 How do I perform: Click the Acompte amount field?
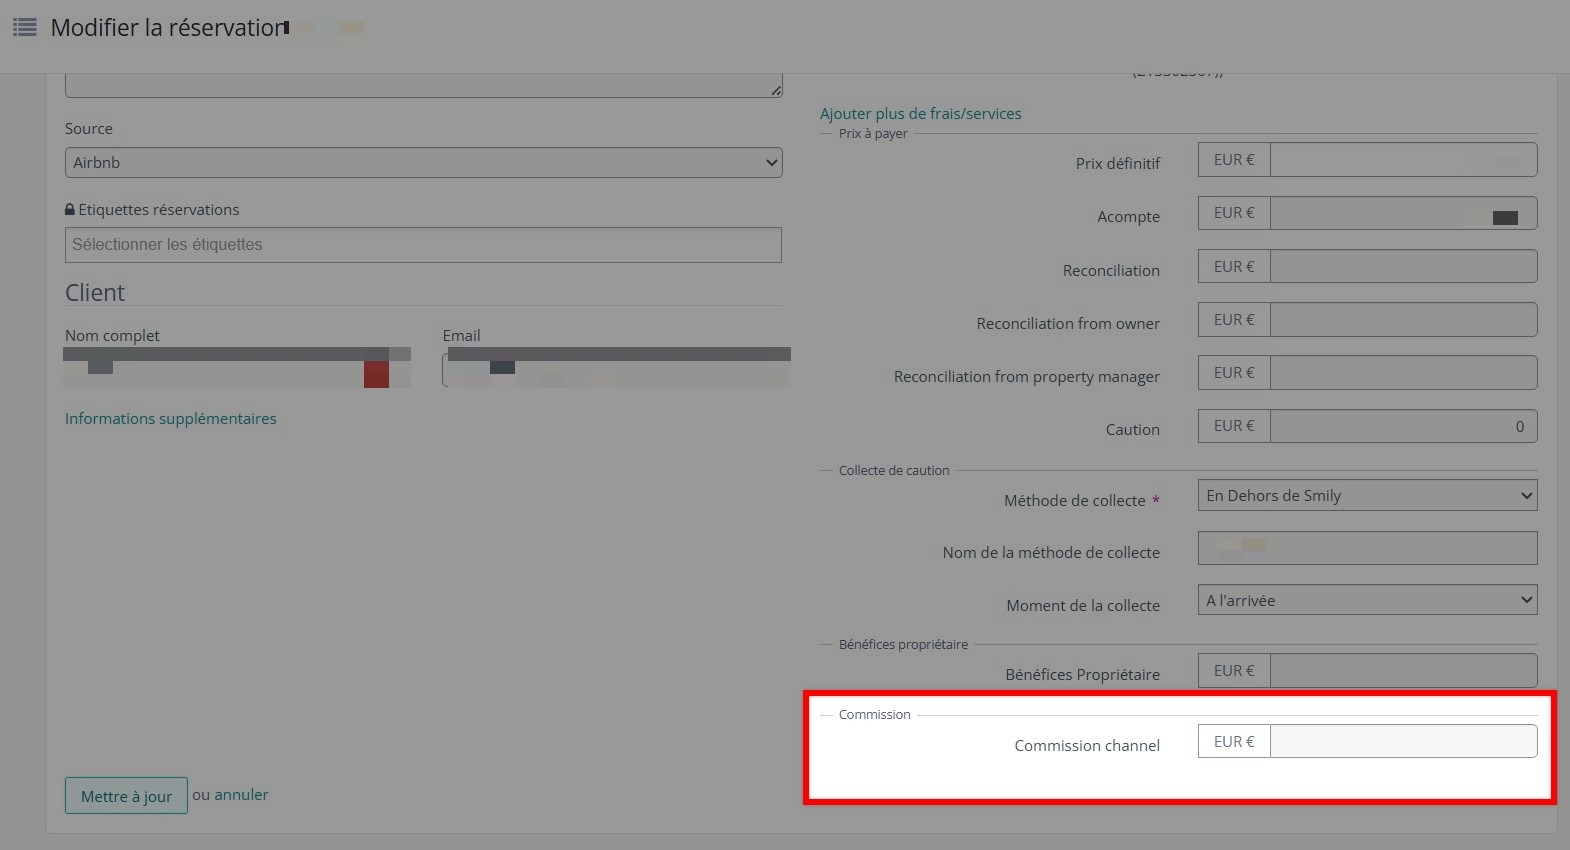1403,213
